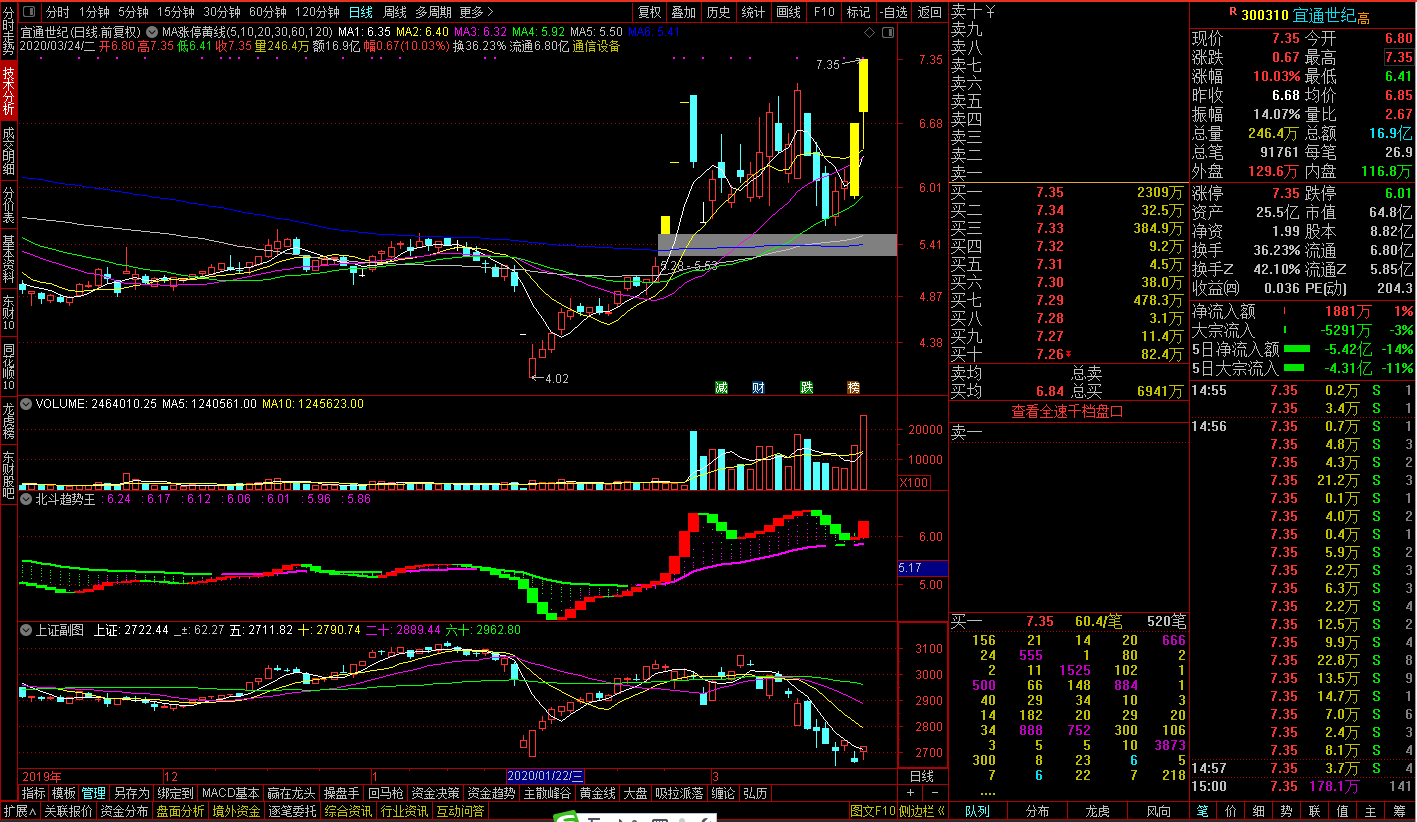The image size is (1417, 822).
Task: Click the 减 marker on the chart
Action: (721, 387)
